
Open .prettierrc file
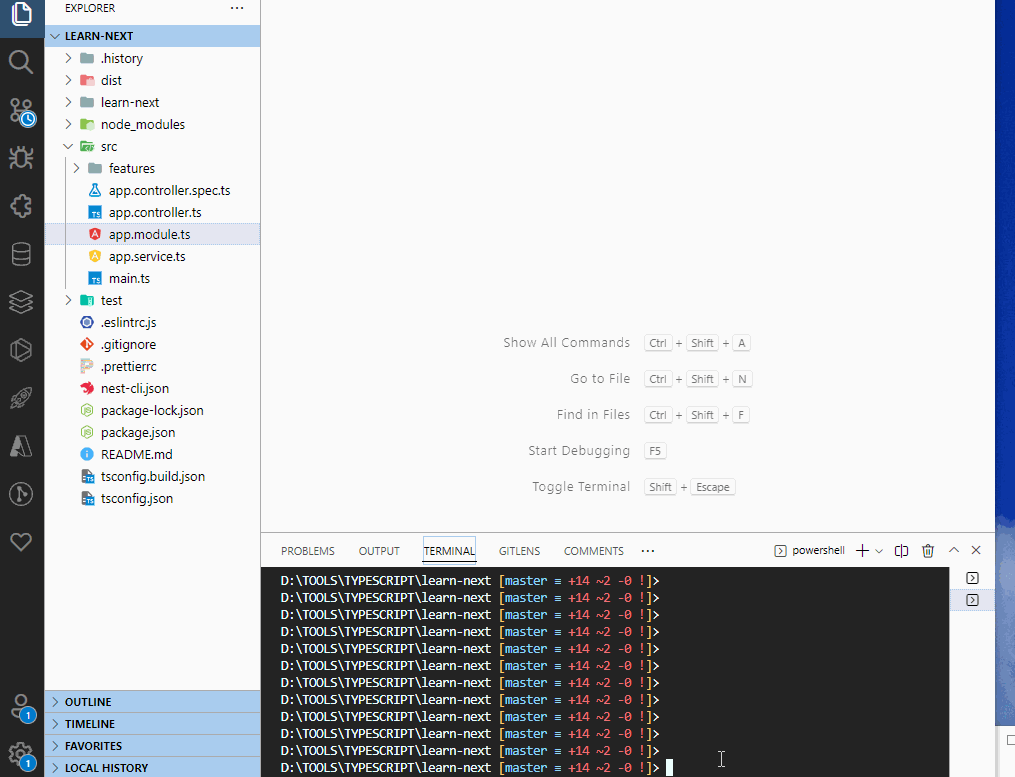point(152,366)
